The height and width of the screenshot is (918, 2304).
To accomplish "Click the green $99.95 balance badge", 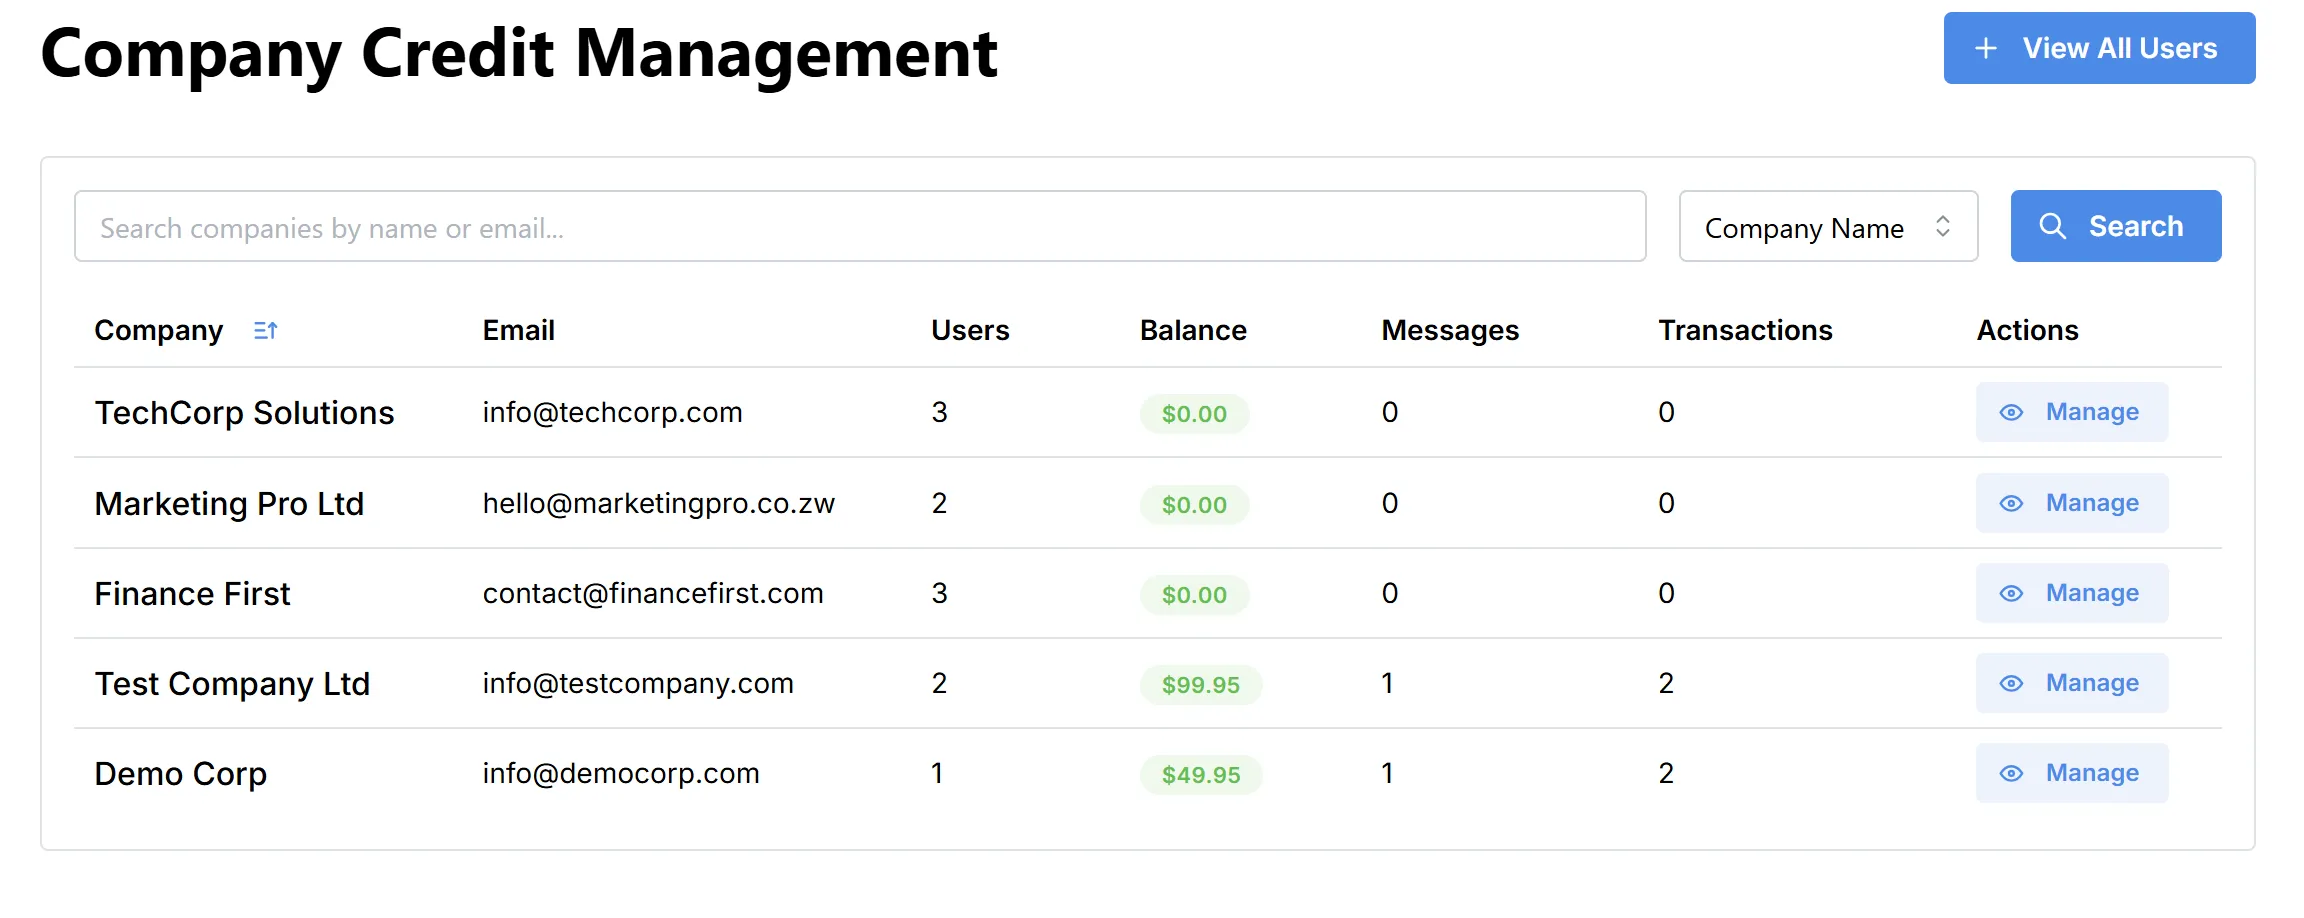I will pos(1200,684).
